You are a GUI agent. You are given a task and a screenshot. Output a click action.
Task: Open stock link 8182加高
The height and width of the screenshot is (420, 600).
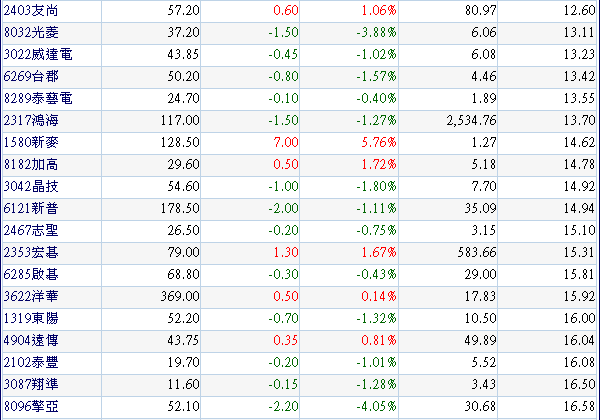31,164
